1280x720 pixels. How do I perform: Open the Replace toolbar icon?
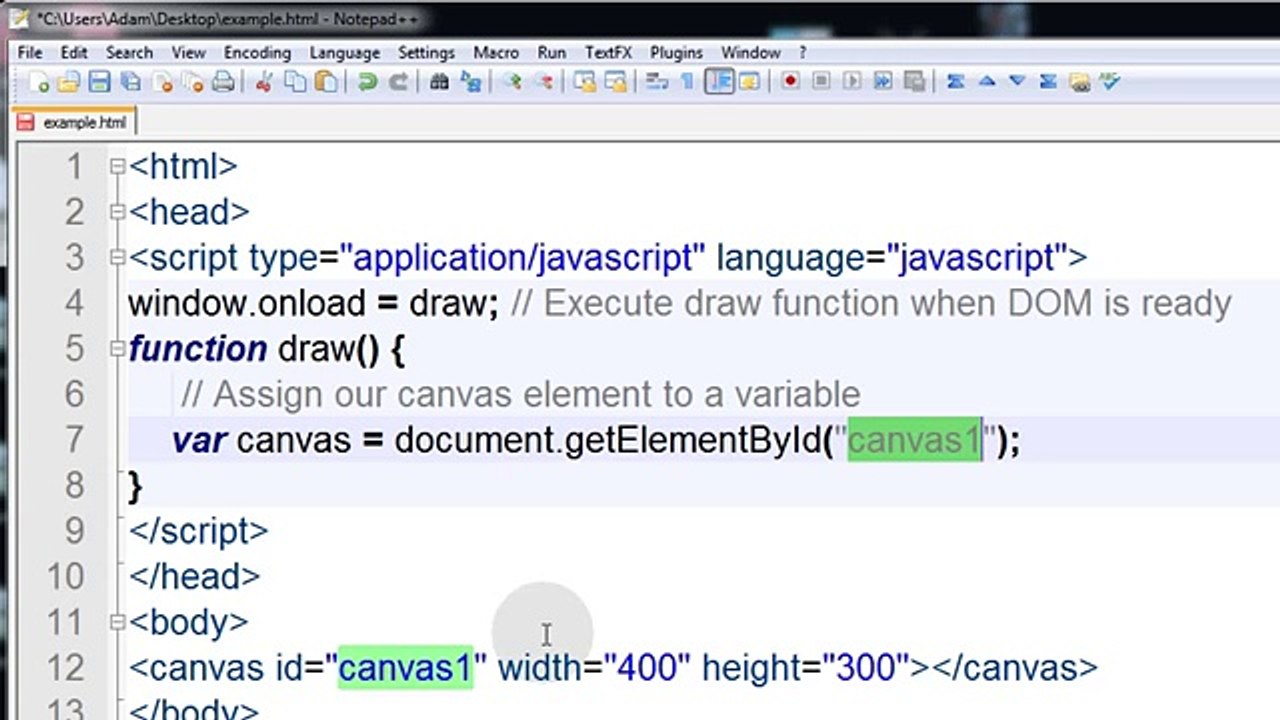470,82
